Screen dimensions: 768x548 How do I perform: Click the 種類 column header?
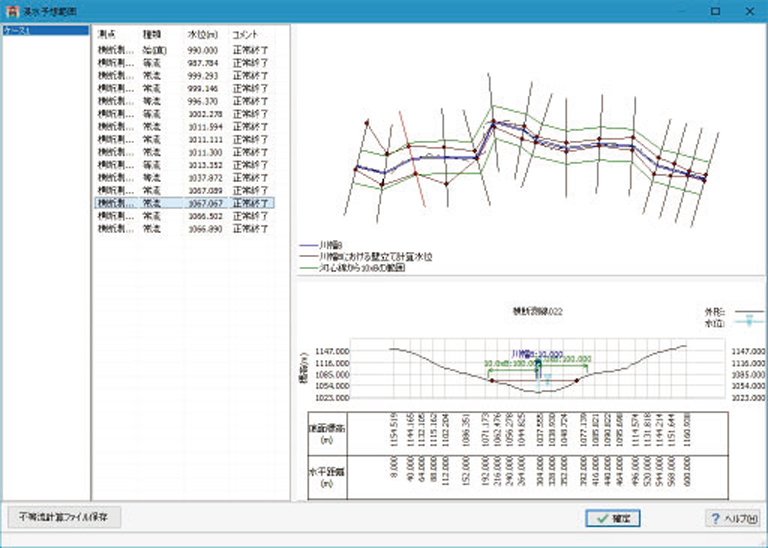(152, 34)
